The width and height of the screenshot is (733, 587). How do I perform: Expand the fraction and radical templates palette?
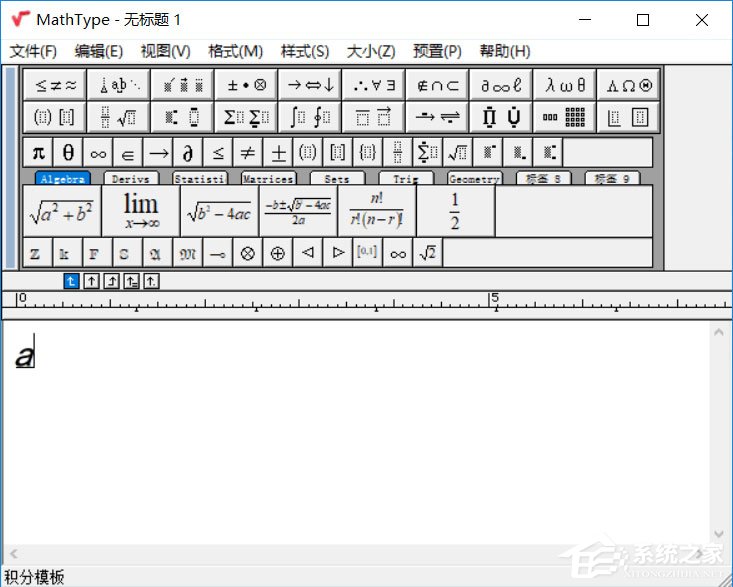coord(118,117)
